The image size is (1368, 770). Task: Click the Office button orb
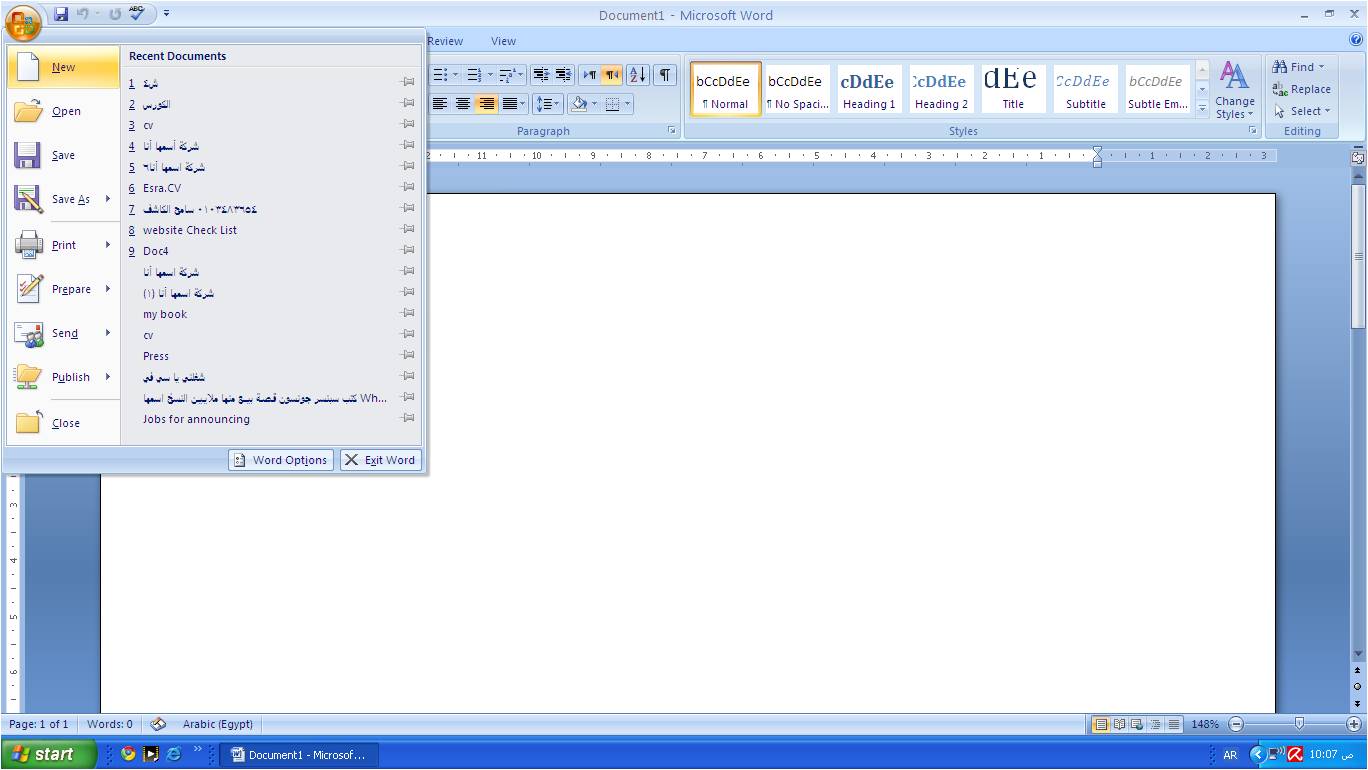pyautogui.click(x=23, y=21)
